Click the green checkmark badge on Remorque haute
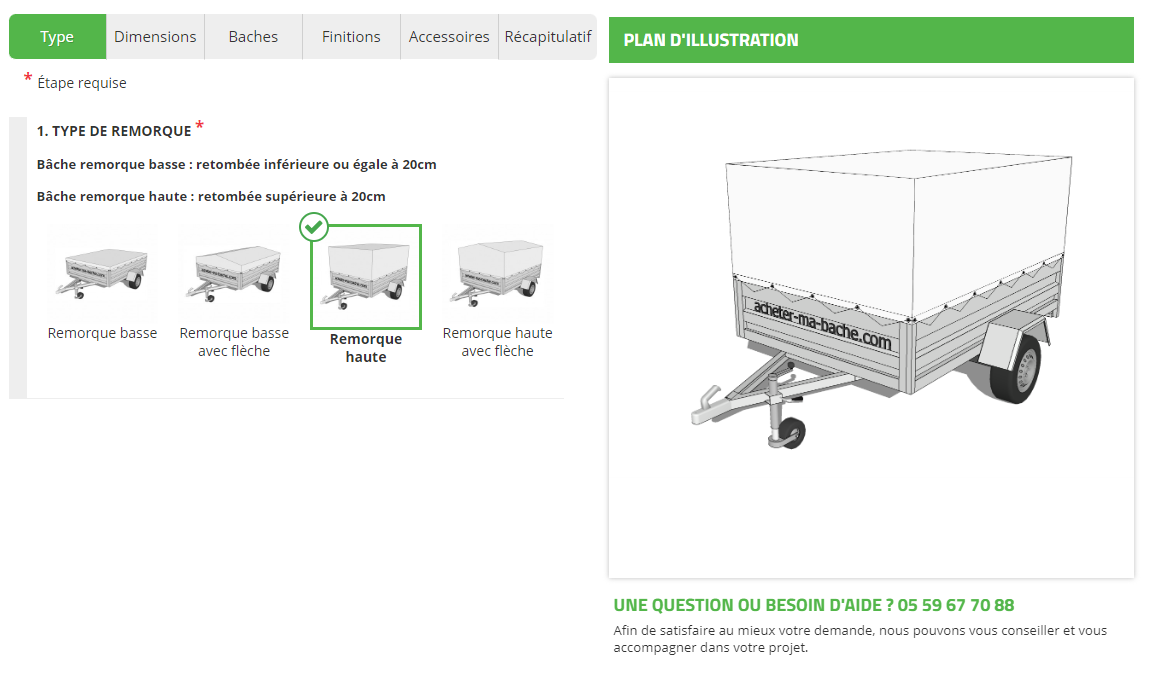Image resolution: width=1154 pixels, height=677 pixels. 314,227
